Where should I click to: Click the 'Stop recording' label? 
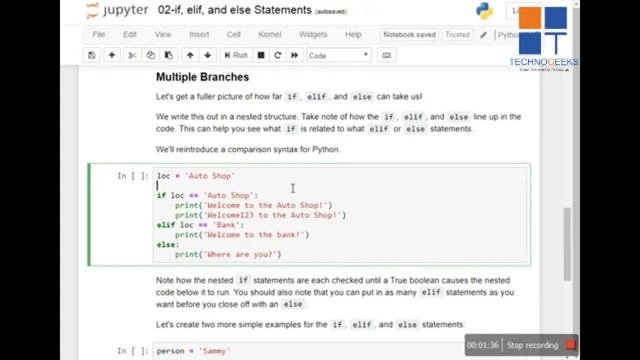[532, 345]
